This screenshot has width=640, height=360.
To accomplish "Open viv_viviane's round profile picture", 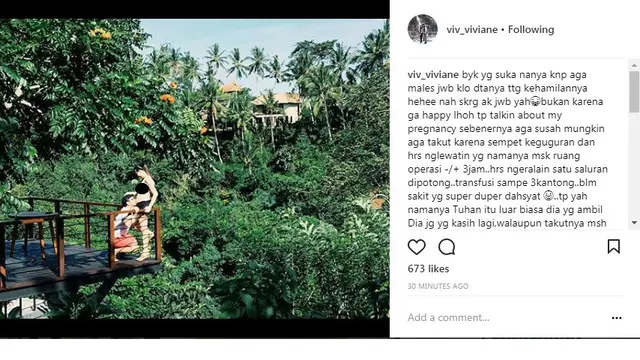I will (x=422, y=29).
